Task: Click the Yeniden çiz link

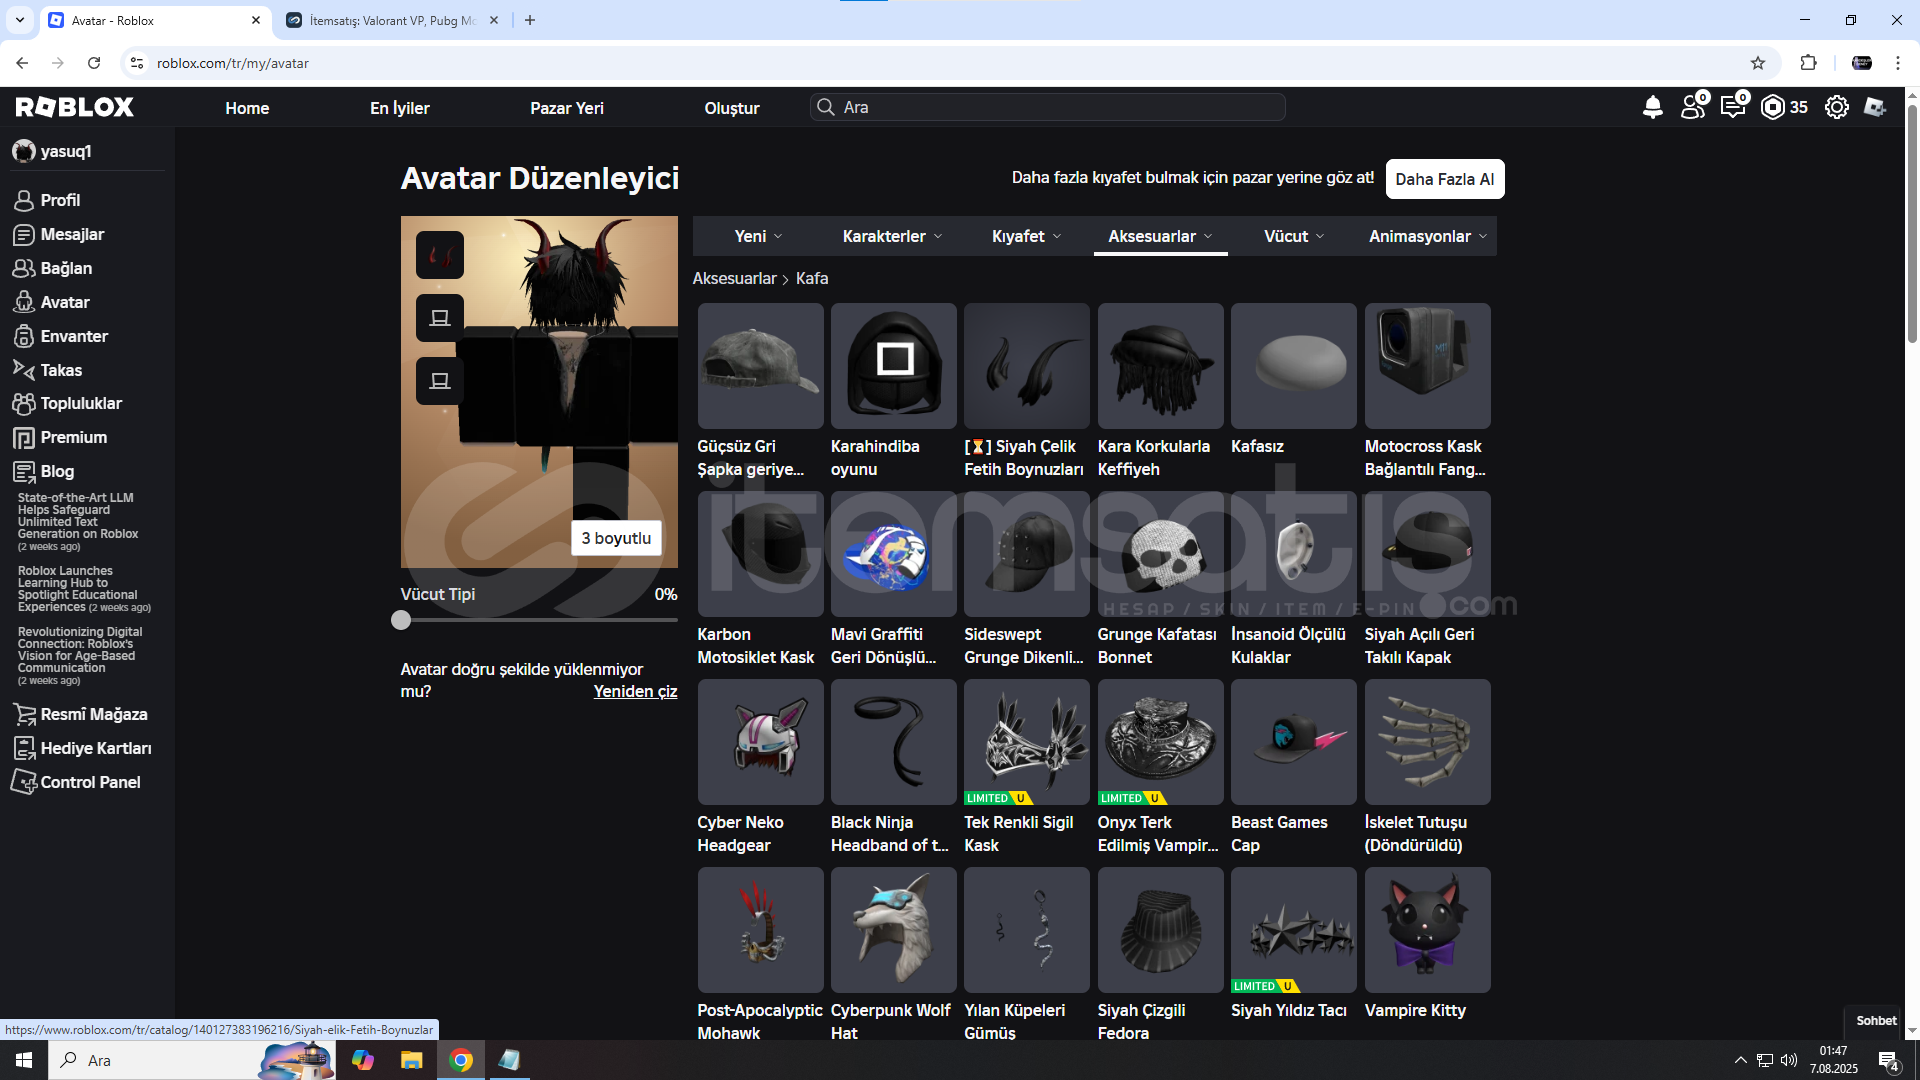Action: (x=635, y=691)
